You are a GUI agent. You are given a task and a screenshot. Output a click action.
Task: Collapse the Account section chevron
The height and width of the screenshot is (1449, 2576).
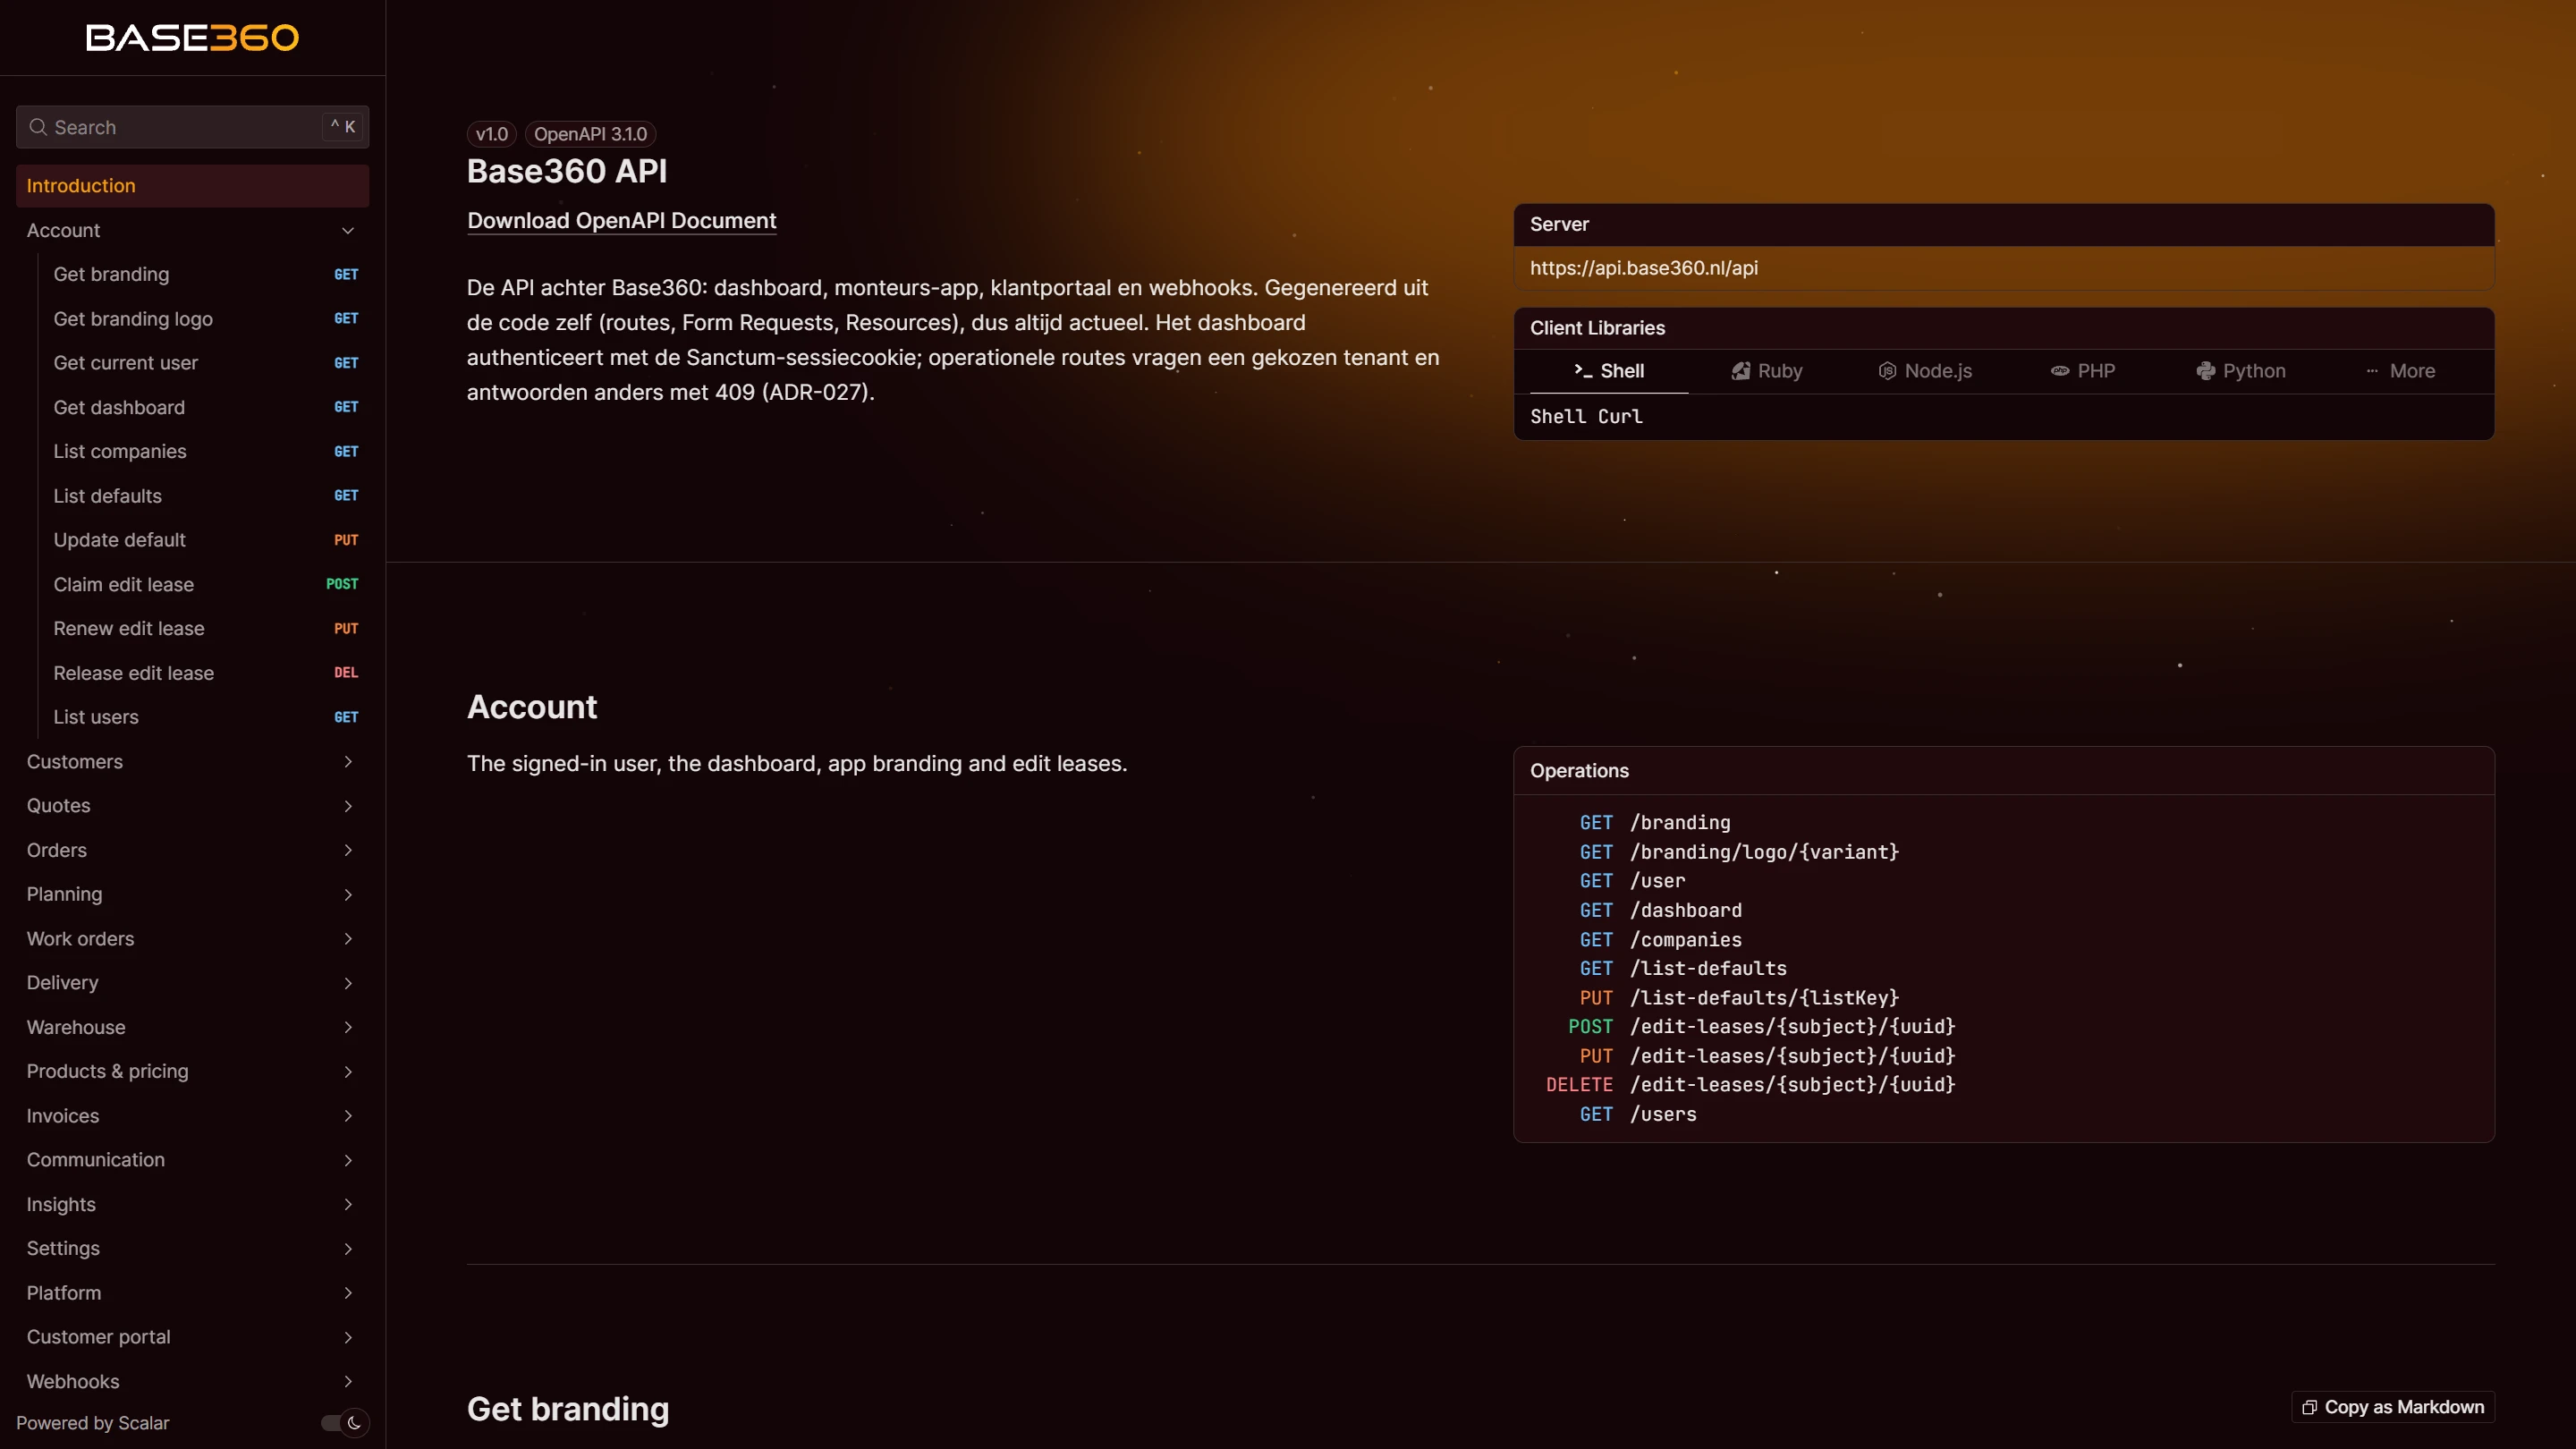tap(348, 231)
